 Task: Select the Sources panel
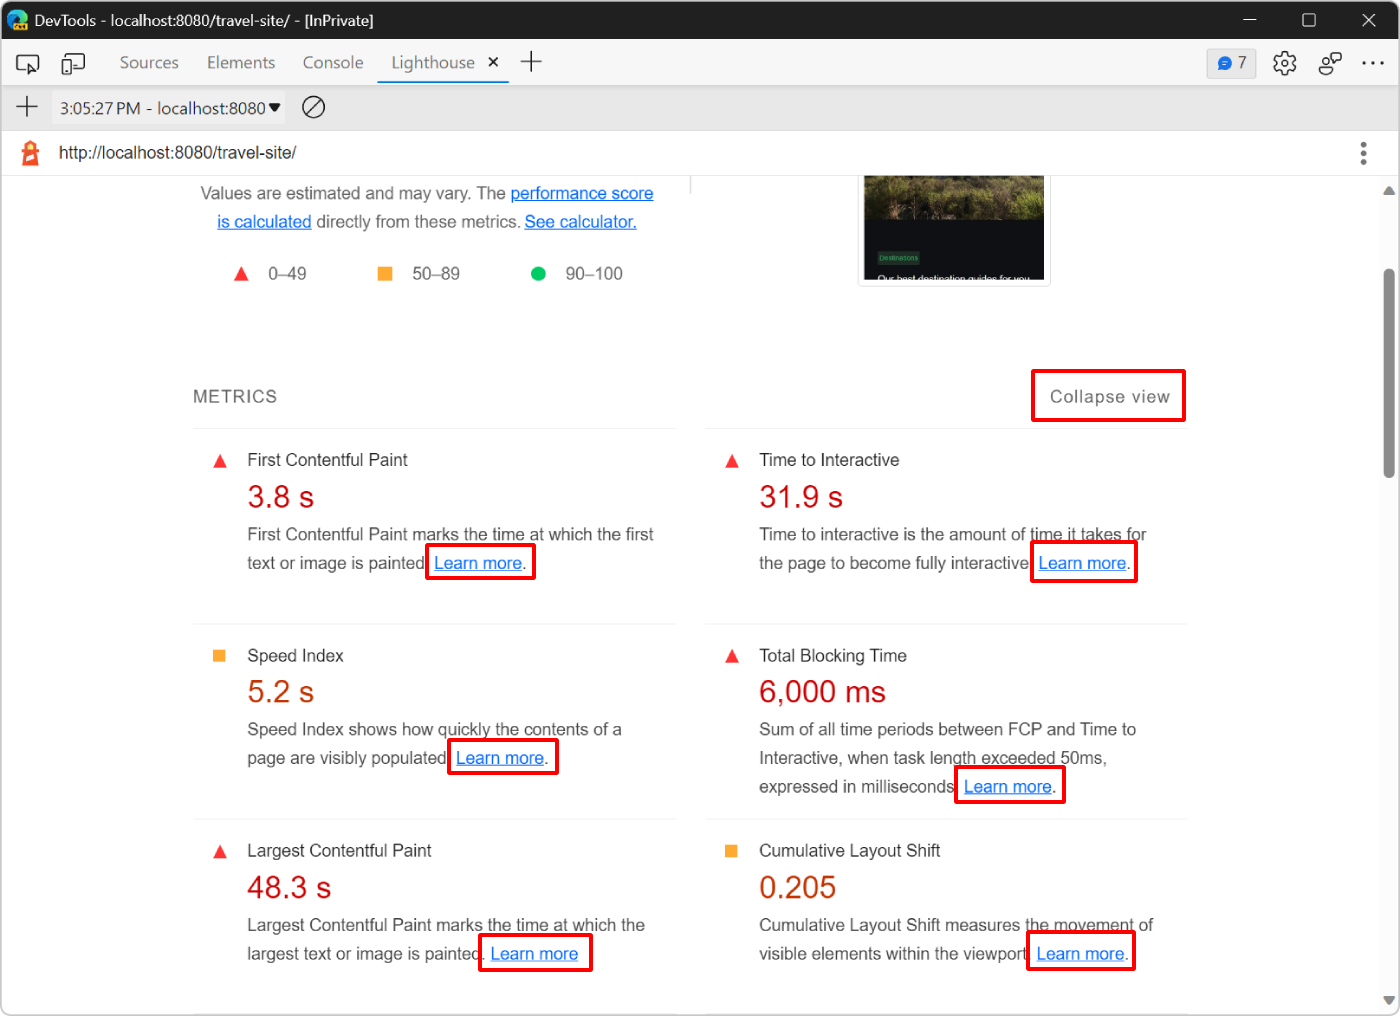tap(148, 62)
